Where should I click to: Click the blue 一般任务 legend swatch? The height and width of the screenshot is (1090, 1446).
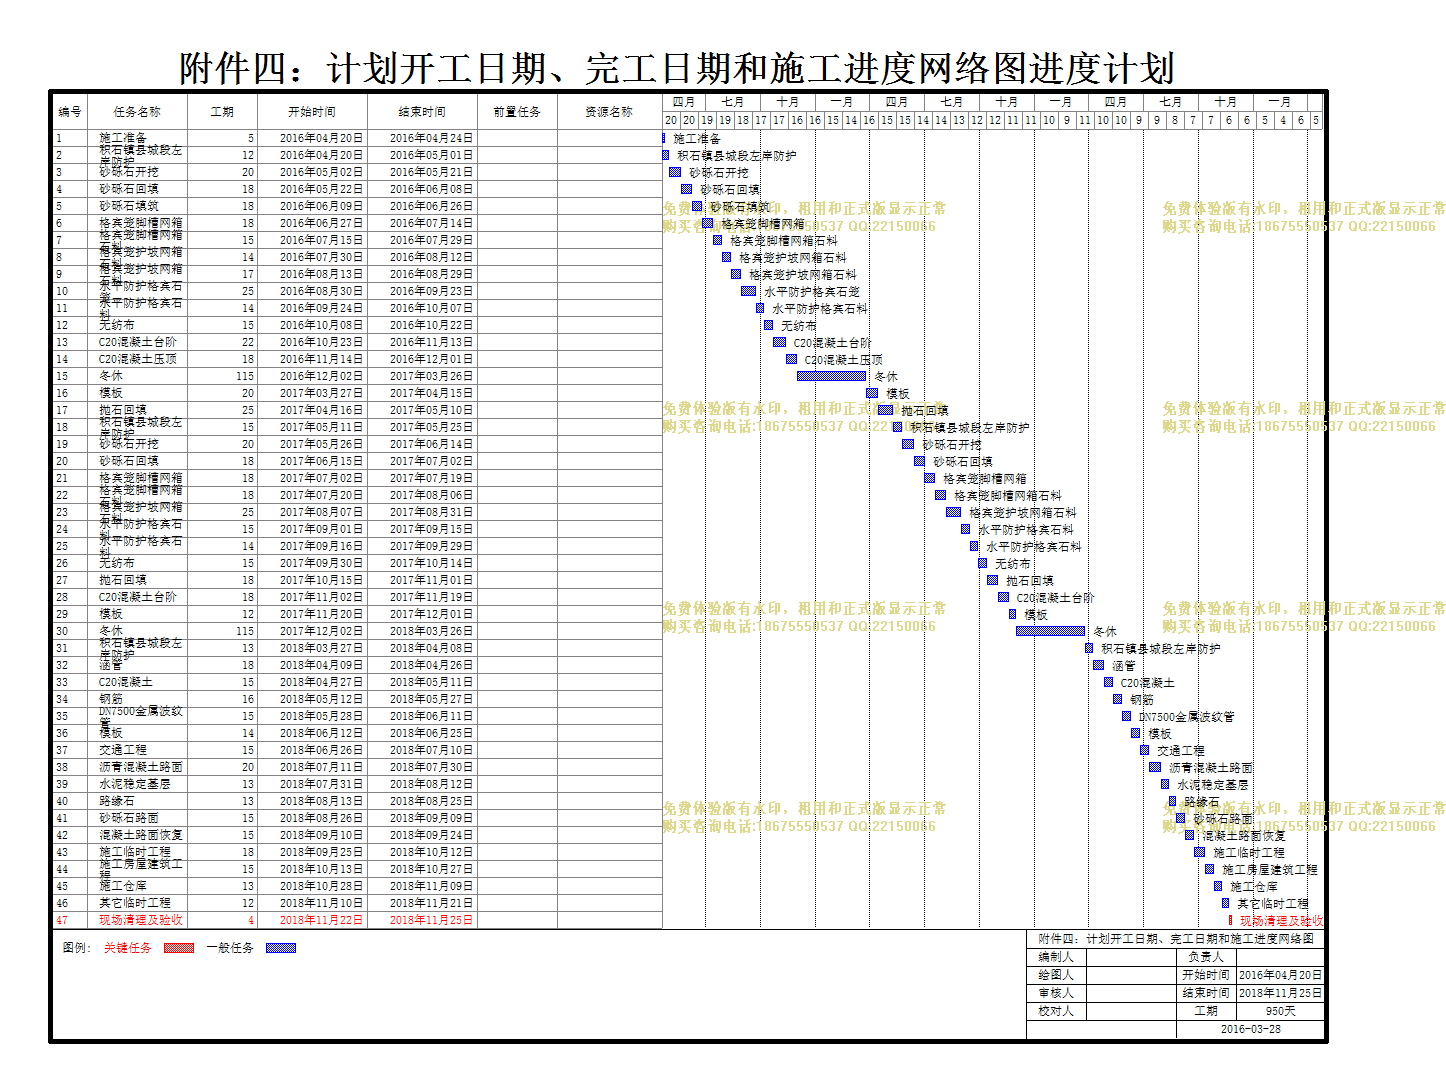[x=281, y=948]
